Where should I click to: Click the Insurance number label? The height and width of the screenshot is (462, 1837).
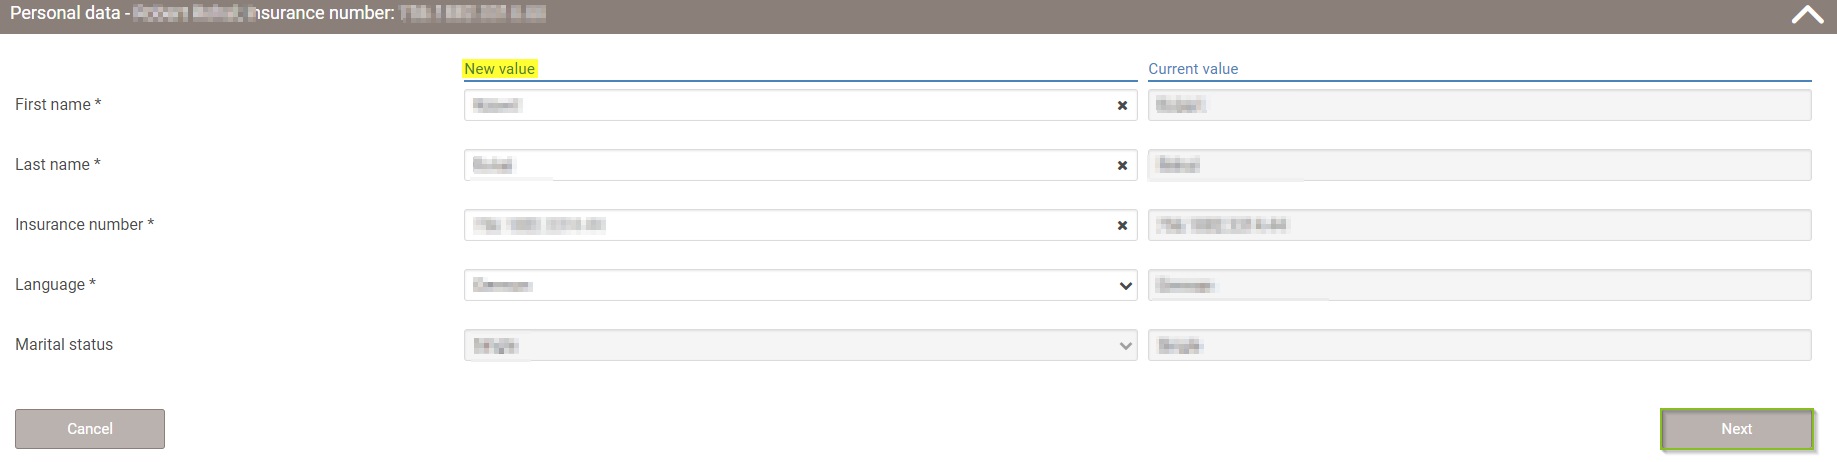(x=84, y=225)
